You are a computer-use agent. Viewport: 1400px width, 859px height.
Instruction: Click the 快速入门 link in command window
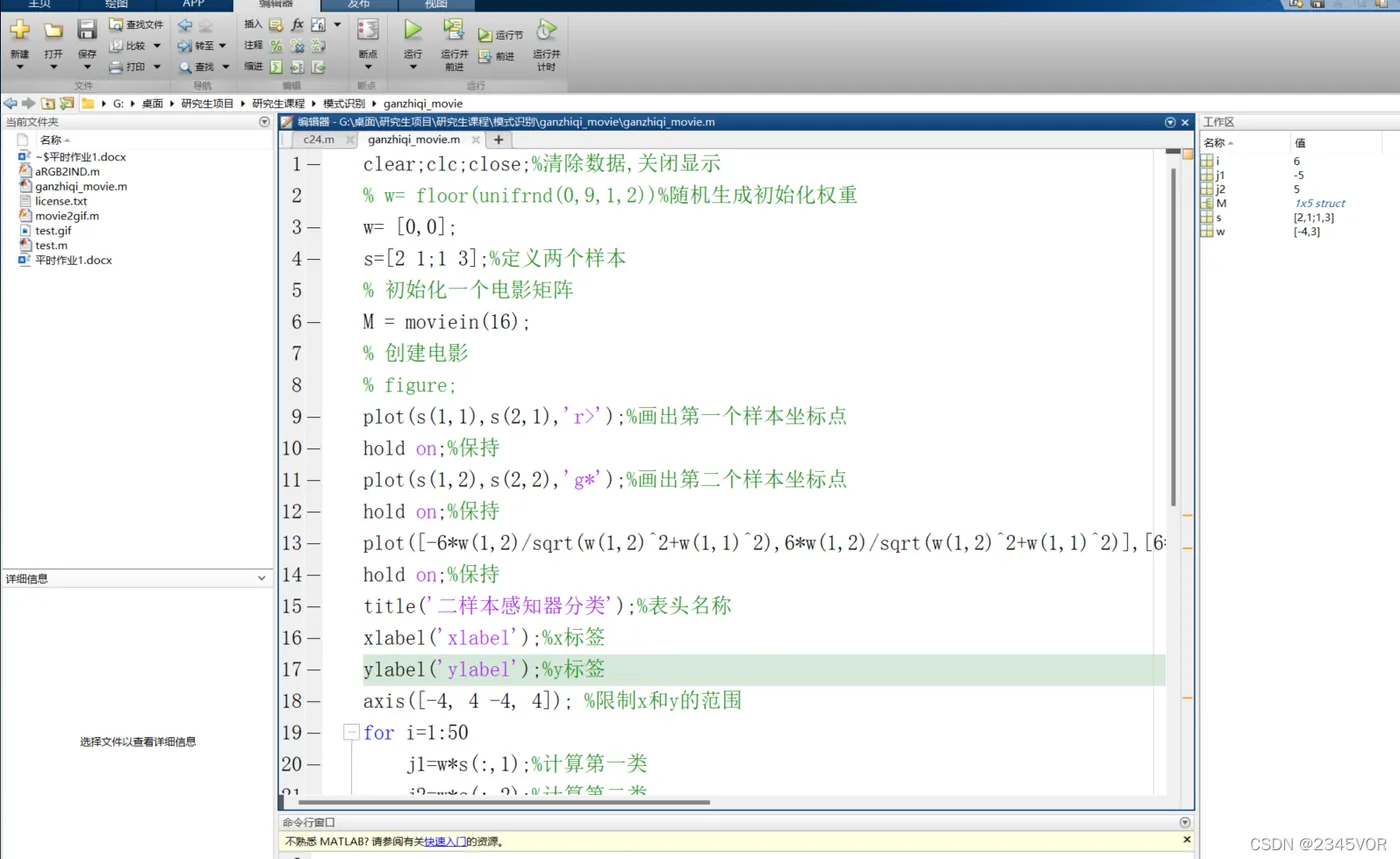point(445,842)
